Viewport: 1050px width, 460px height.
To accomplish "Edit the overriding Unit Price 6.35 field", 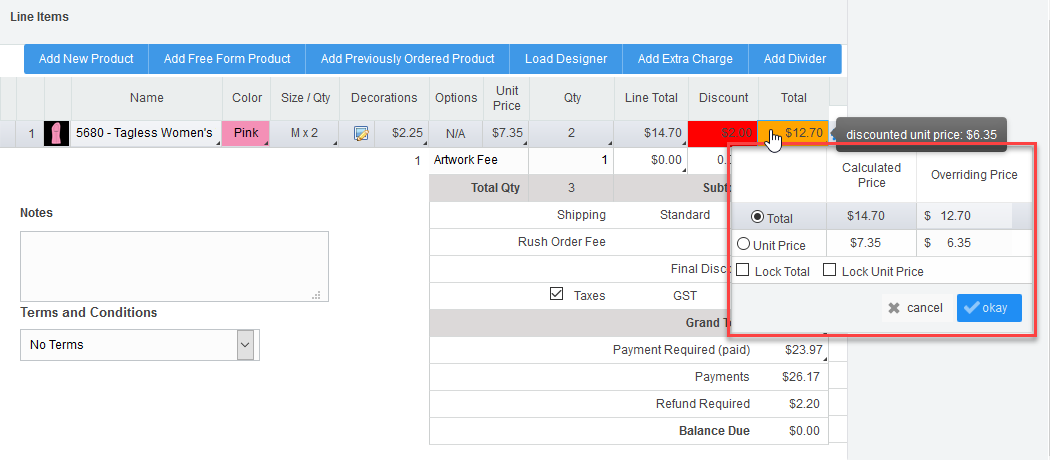I will click(x=964, y=243).
